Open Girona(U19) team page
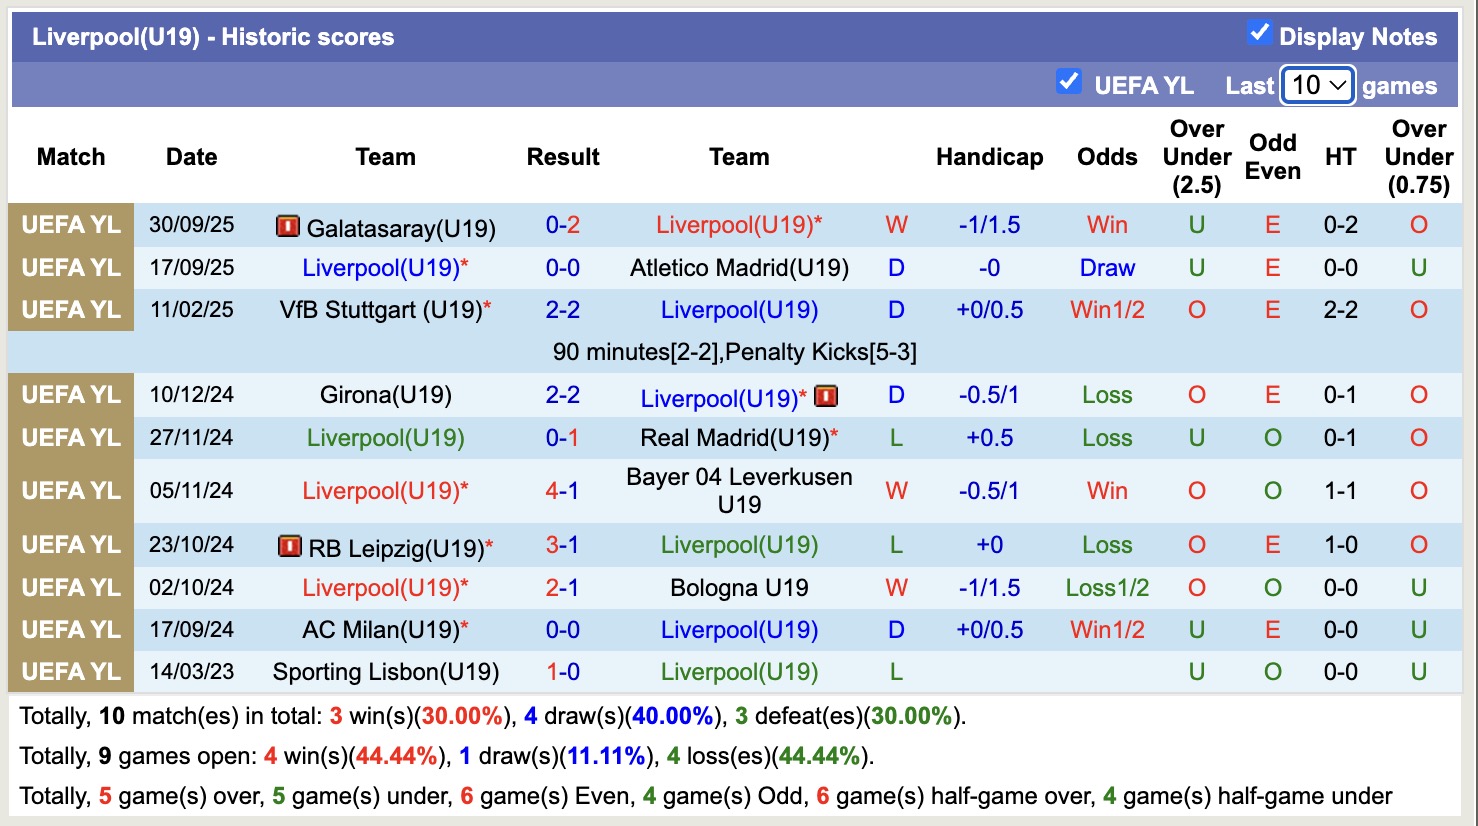The image size is (1478, 826). point(385,395)
